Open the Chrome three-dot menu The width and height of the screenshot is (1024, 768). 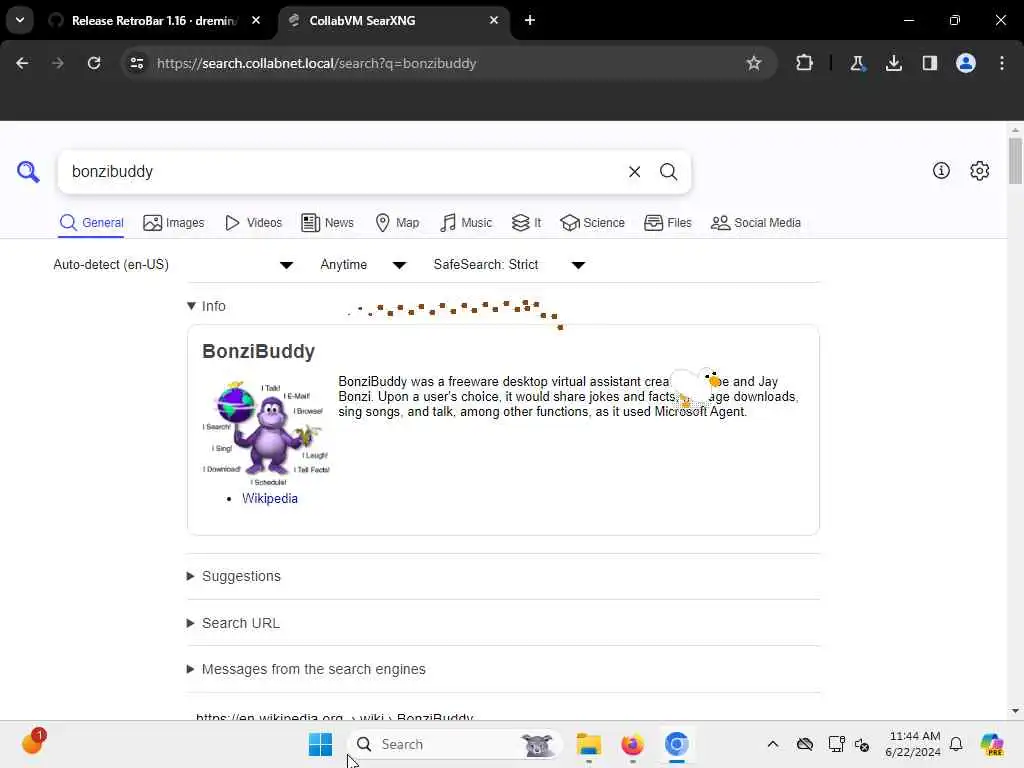point(1002,63)
